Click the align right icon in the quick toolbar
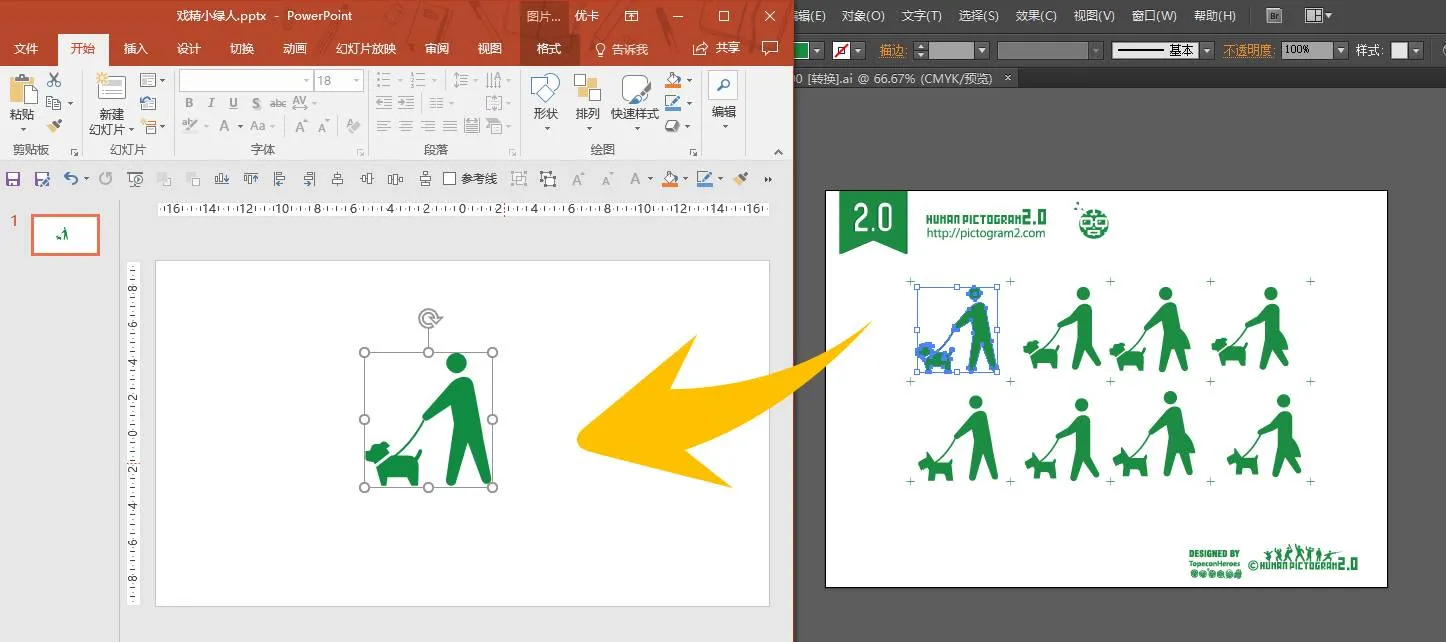The height and width of the screenshot is (642, 1446). coord(309,179)
